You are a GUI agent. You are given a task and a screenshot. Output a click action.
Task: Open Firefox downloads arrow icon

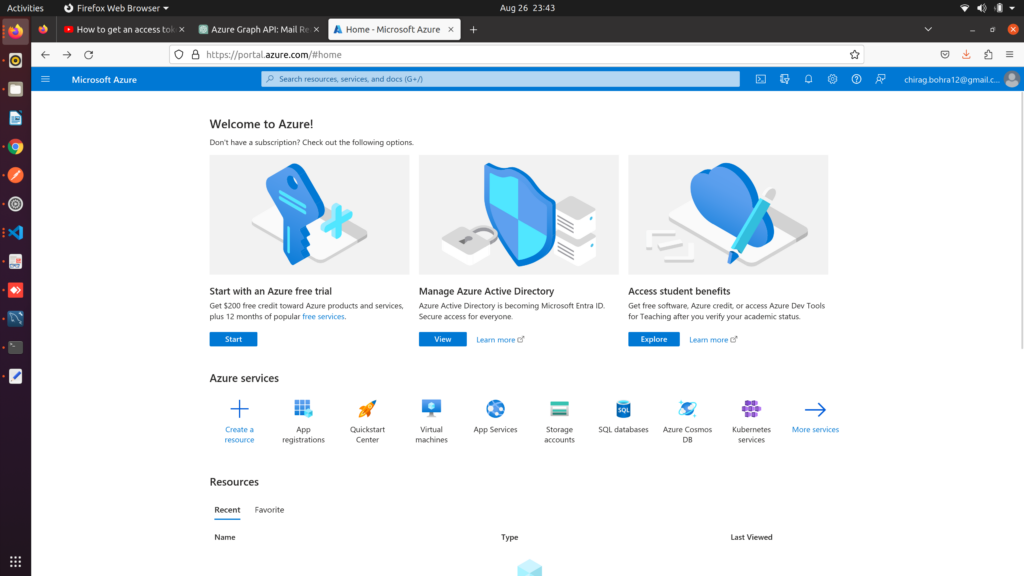click(x=967, y=55)
